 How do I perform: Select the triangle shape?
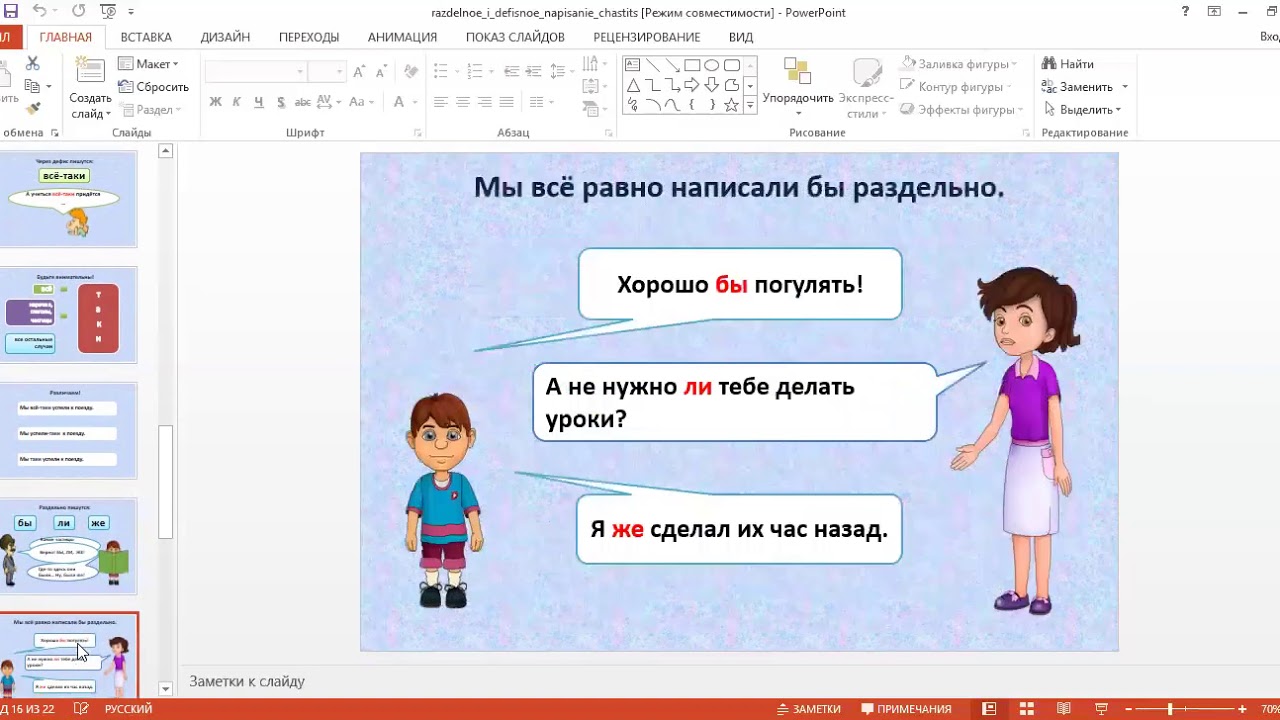click(x=632, y=85)
